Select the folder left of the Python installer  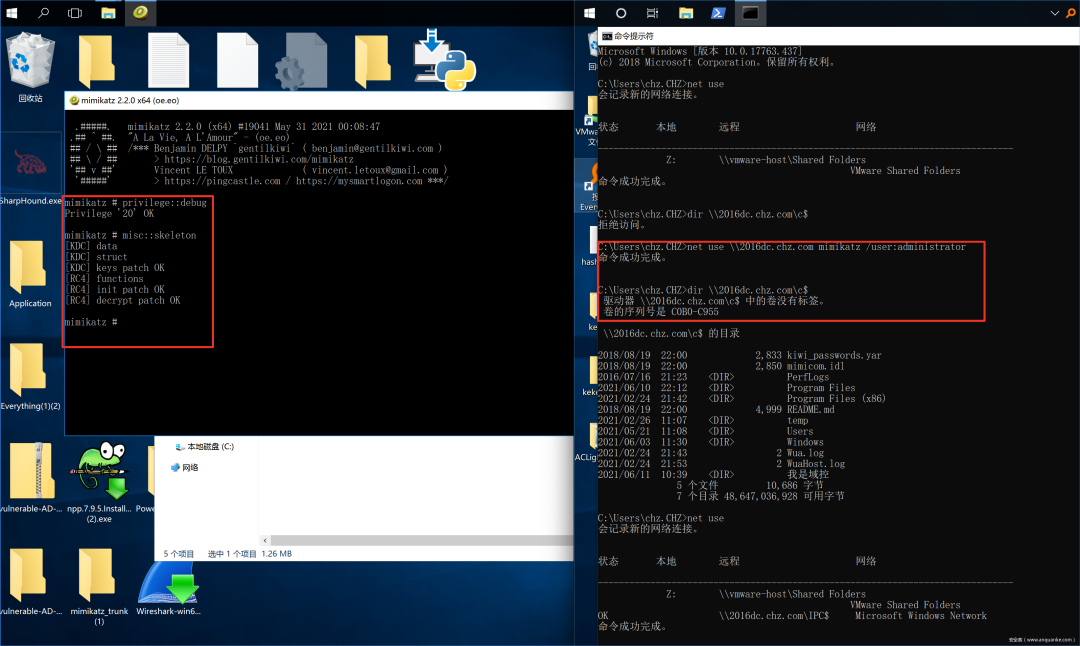(373, 61)
